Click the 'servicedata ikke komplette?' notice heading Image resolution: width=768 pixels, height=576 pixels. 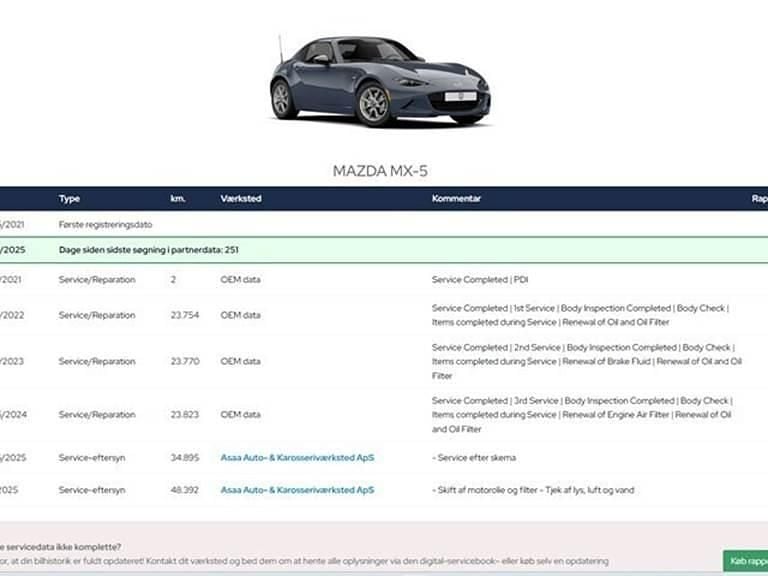coord(62,546)
